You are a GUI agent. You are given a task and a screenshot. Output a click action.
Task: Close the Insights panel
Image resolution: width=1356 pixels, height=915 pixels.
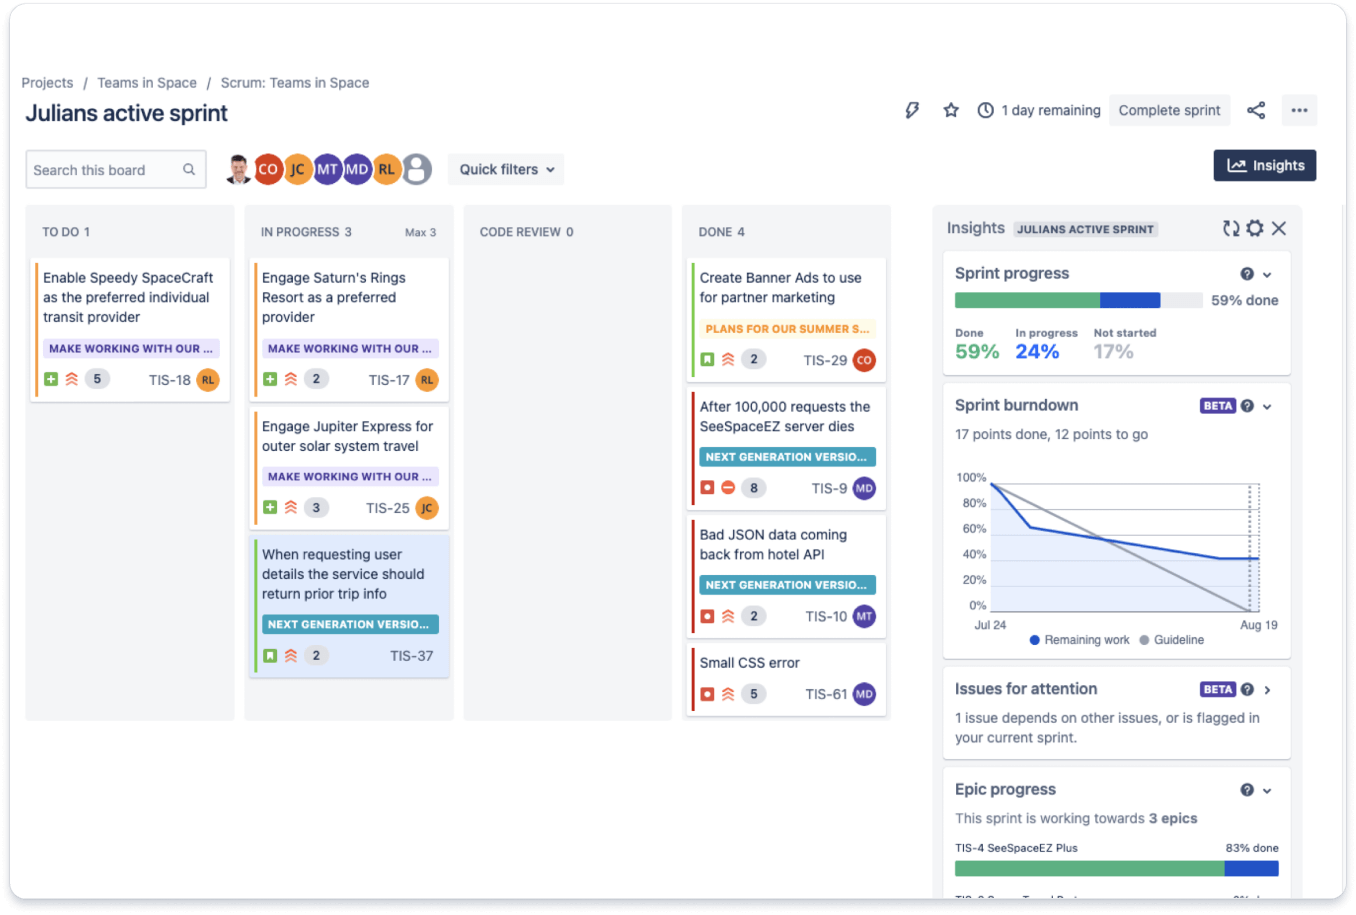[1279, 228]
